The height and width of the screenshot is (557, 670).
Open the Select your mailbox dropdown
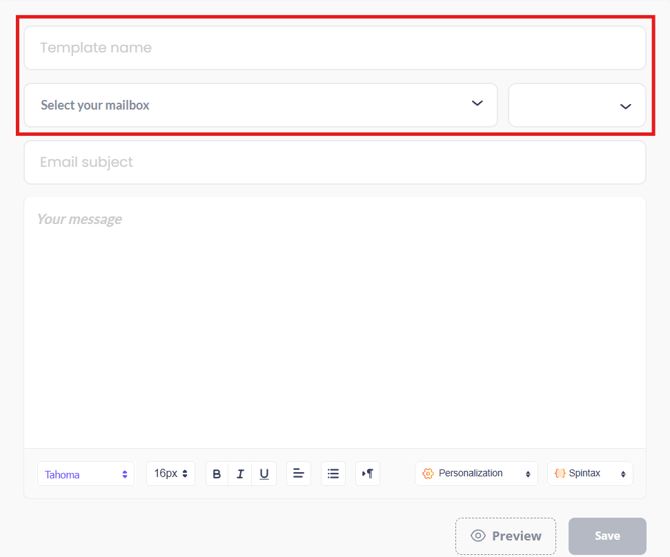(x=260, y=105)
